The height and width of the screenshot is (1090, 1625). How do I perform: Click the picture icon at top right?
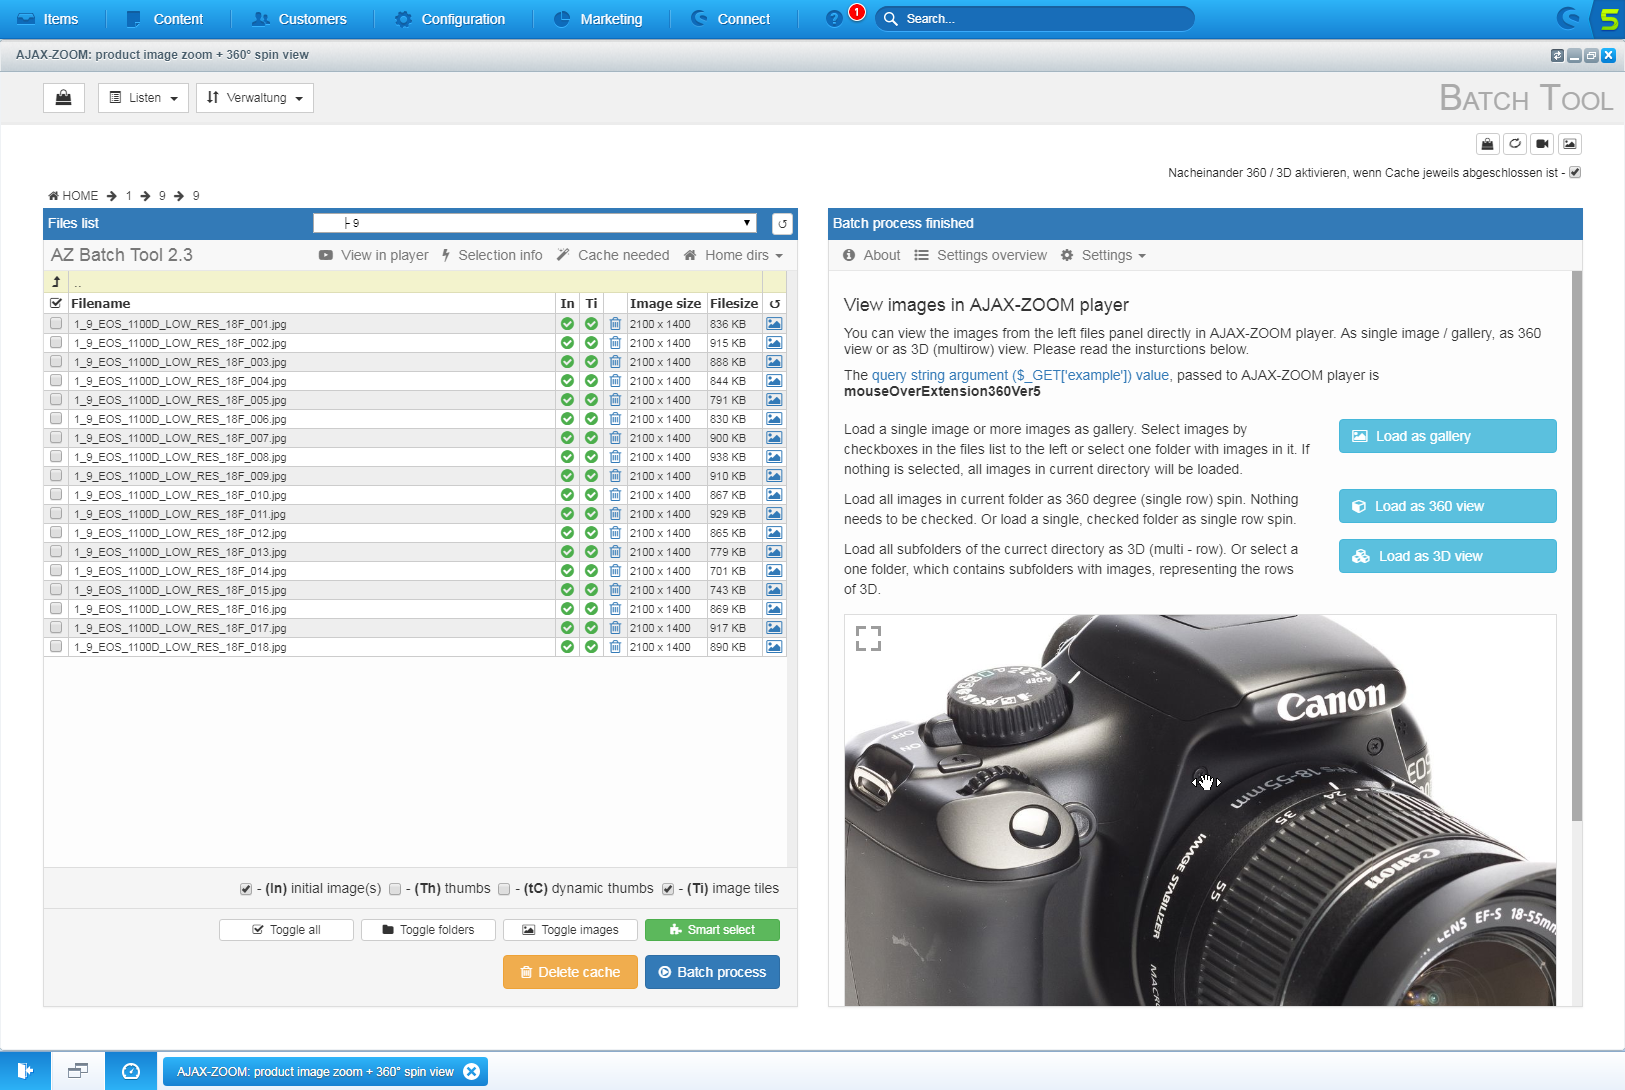coord(1570,144)
